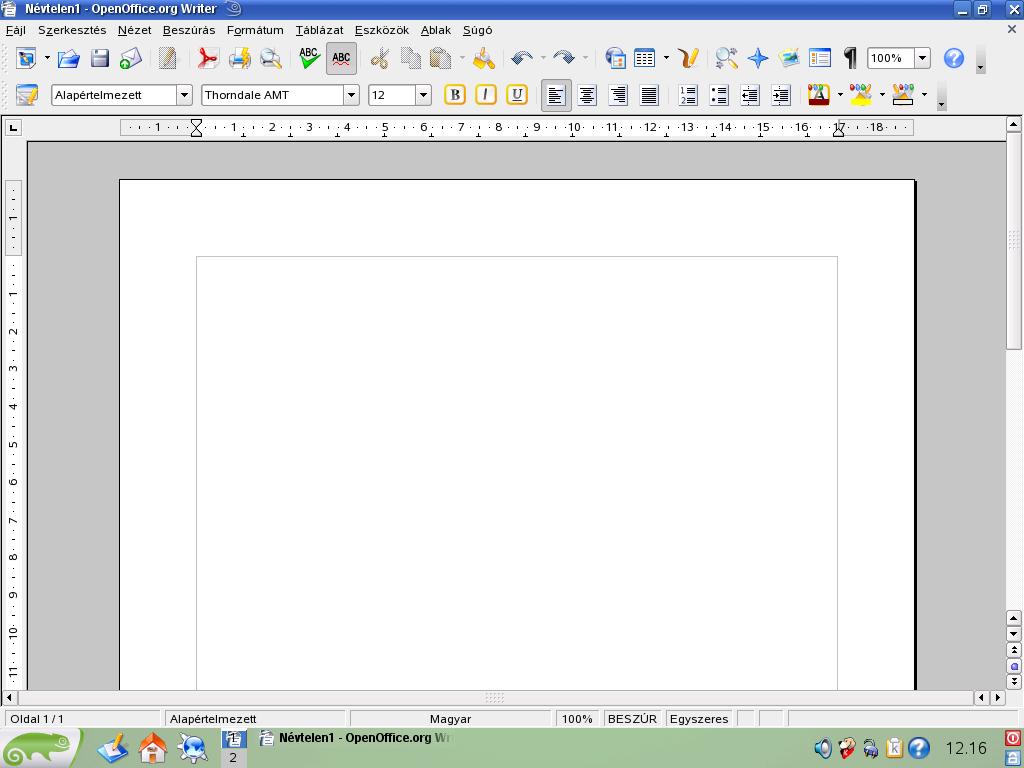Toggle Underline formatting
Image resolution: width=1024 pixels, height=768 pixels.
[x=517, y=95]
